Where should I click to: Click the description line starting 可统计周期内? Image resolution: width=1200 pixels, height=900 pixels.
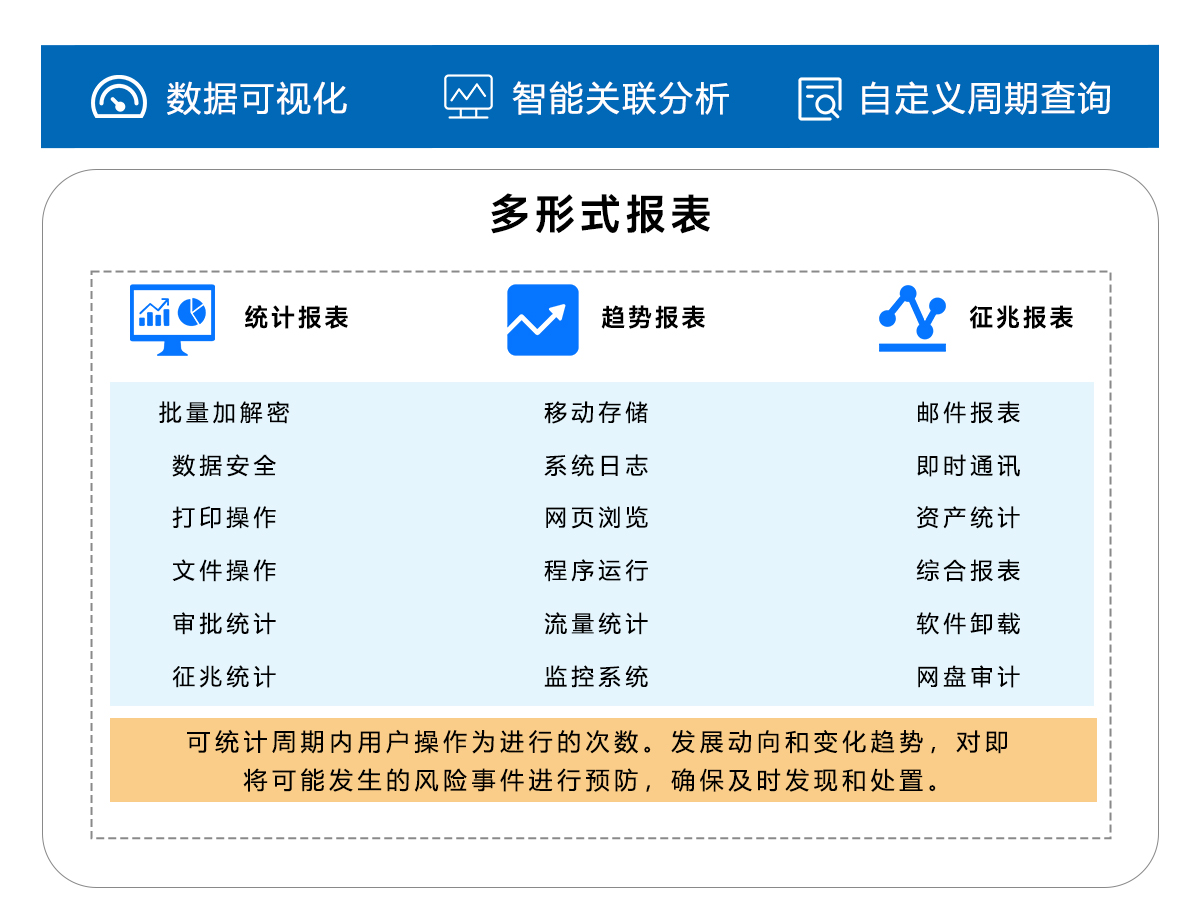598,742
